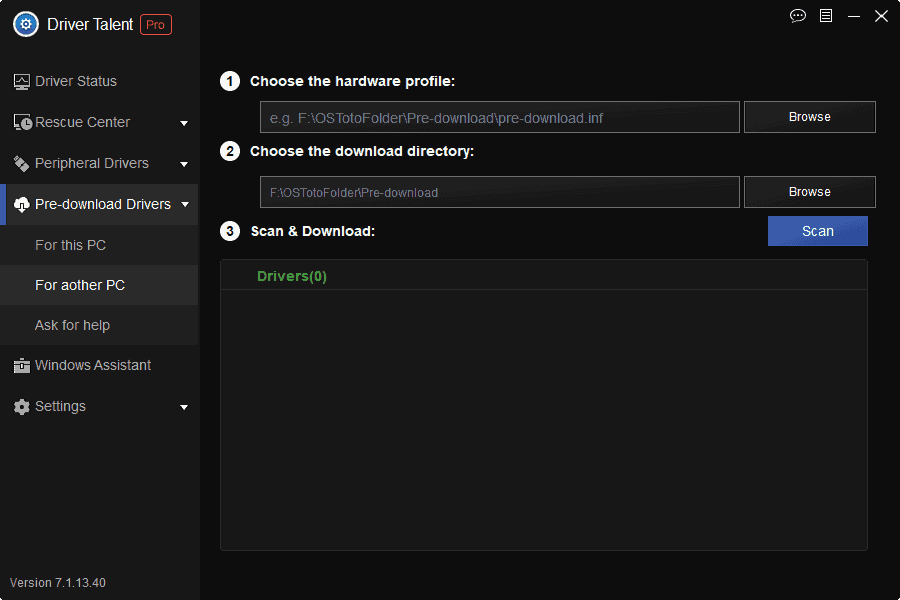The width and height of the screenshot is (900, 600).
Task: Select the Peripheral Drivers plug icon
Action: pyautogui.click(x=21, y=163)
